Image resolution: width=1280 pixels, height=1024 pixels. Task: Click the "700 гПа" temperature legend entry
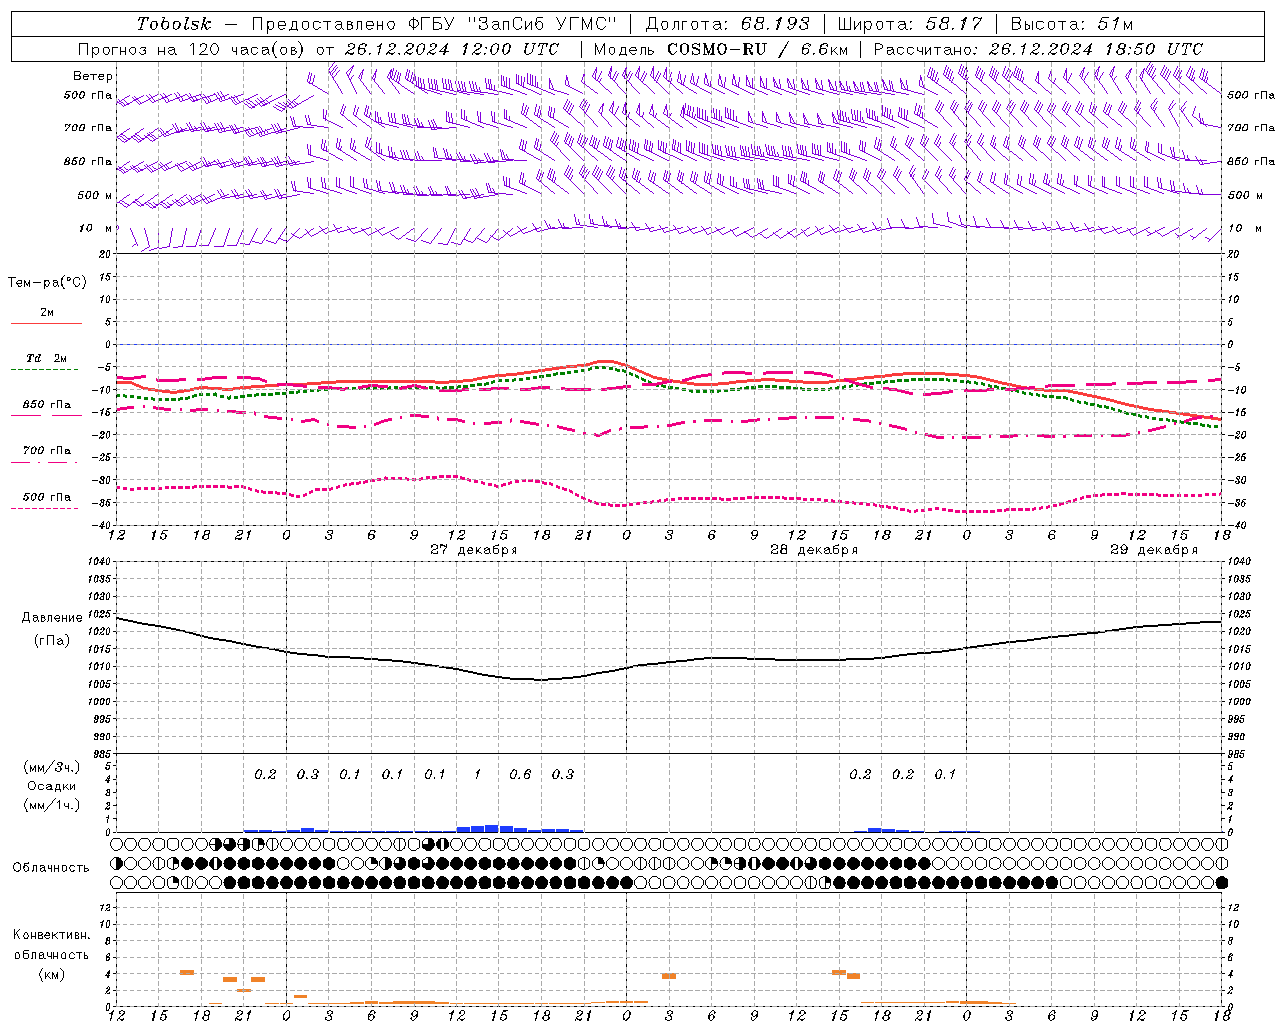[47, 451]
